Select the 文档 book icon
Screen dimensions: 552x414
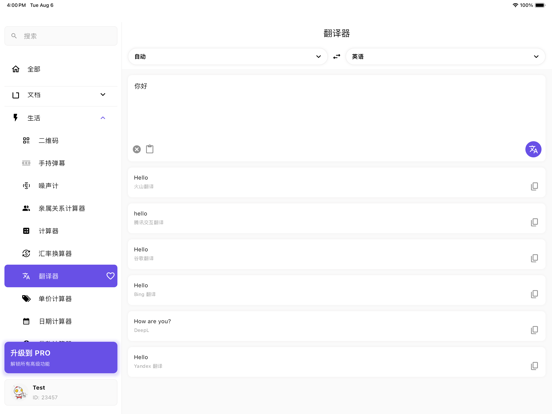pos(15,95)
